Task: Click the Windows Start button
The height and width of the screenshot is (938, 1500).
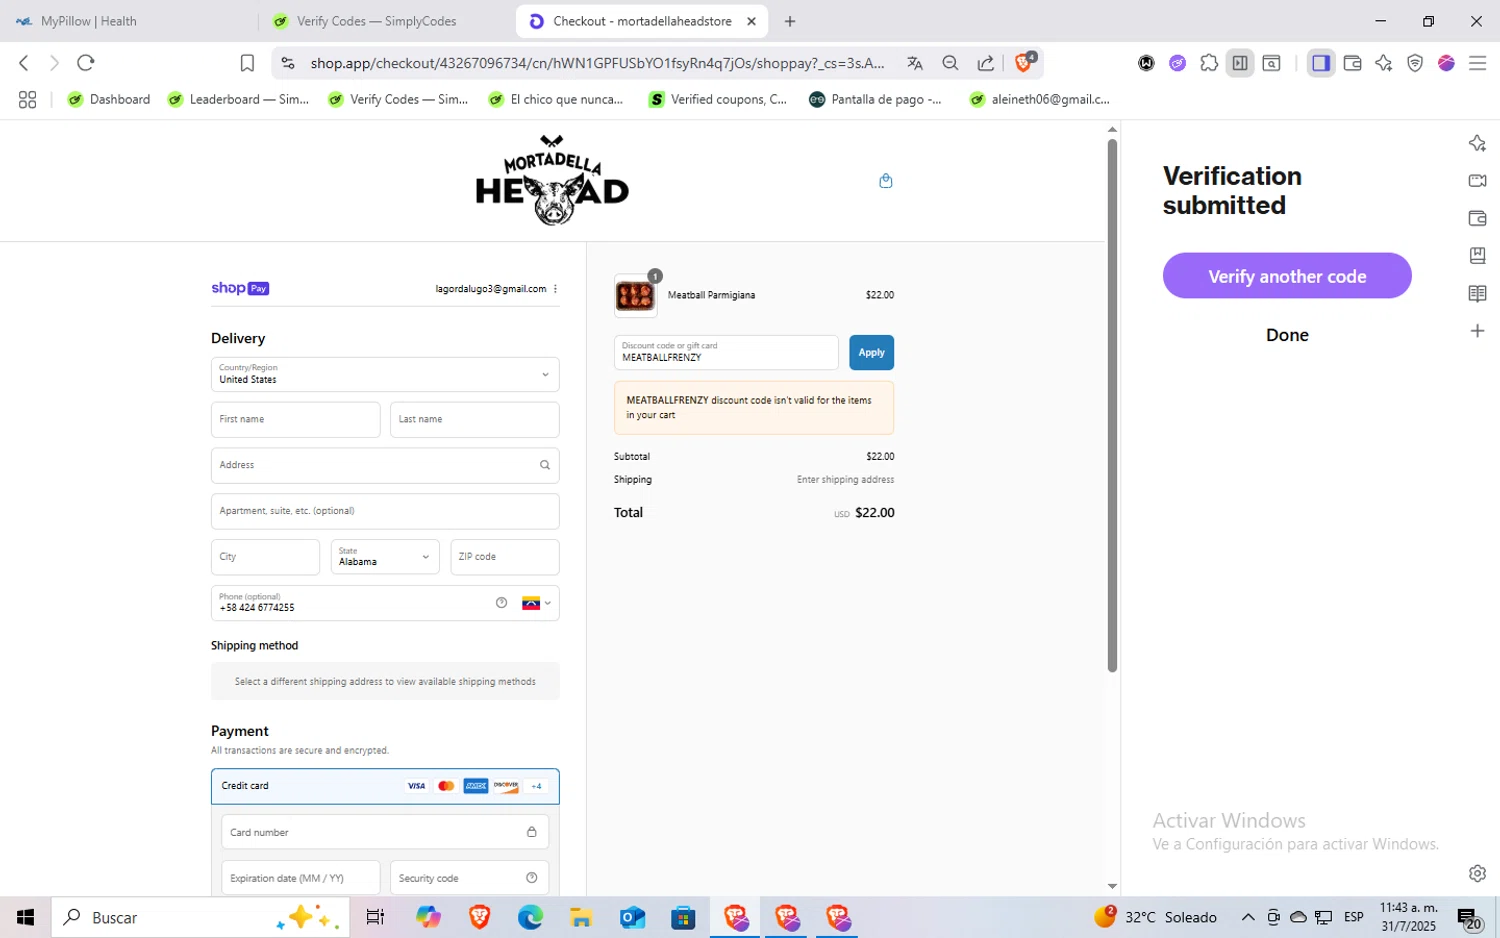Action: (x=26, y=917)
